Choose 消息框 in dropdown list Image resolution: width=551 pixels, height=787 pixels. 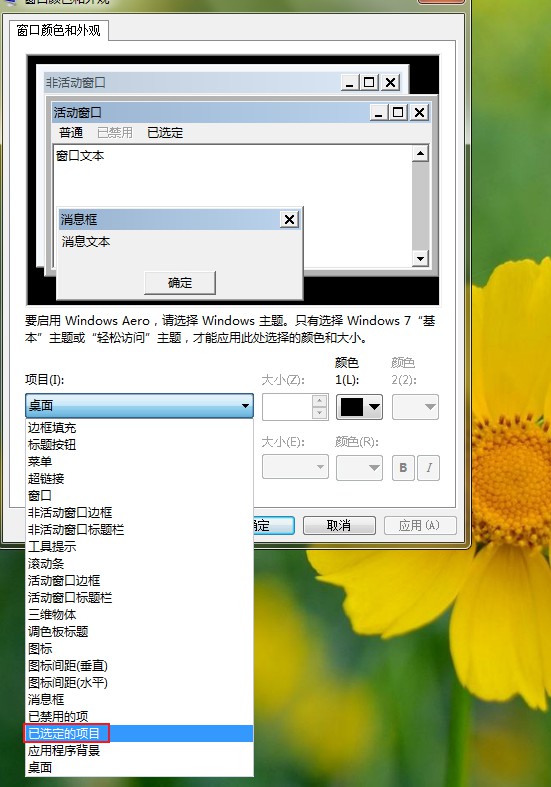pyautogui.click(x=139, y=700)
